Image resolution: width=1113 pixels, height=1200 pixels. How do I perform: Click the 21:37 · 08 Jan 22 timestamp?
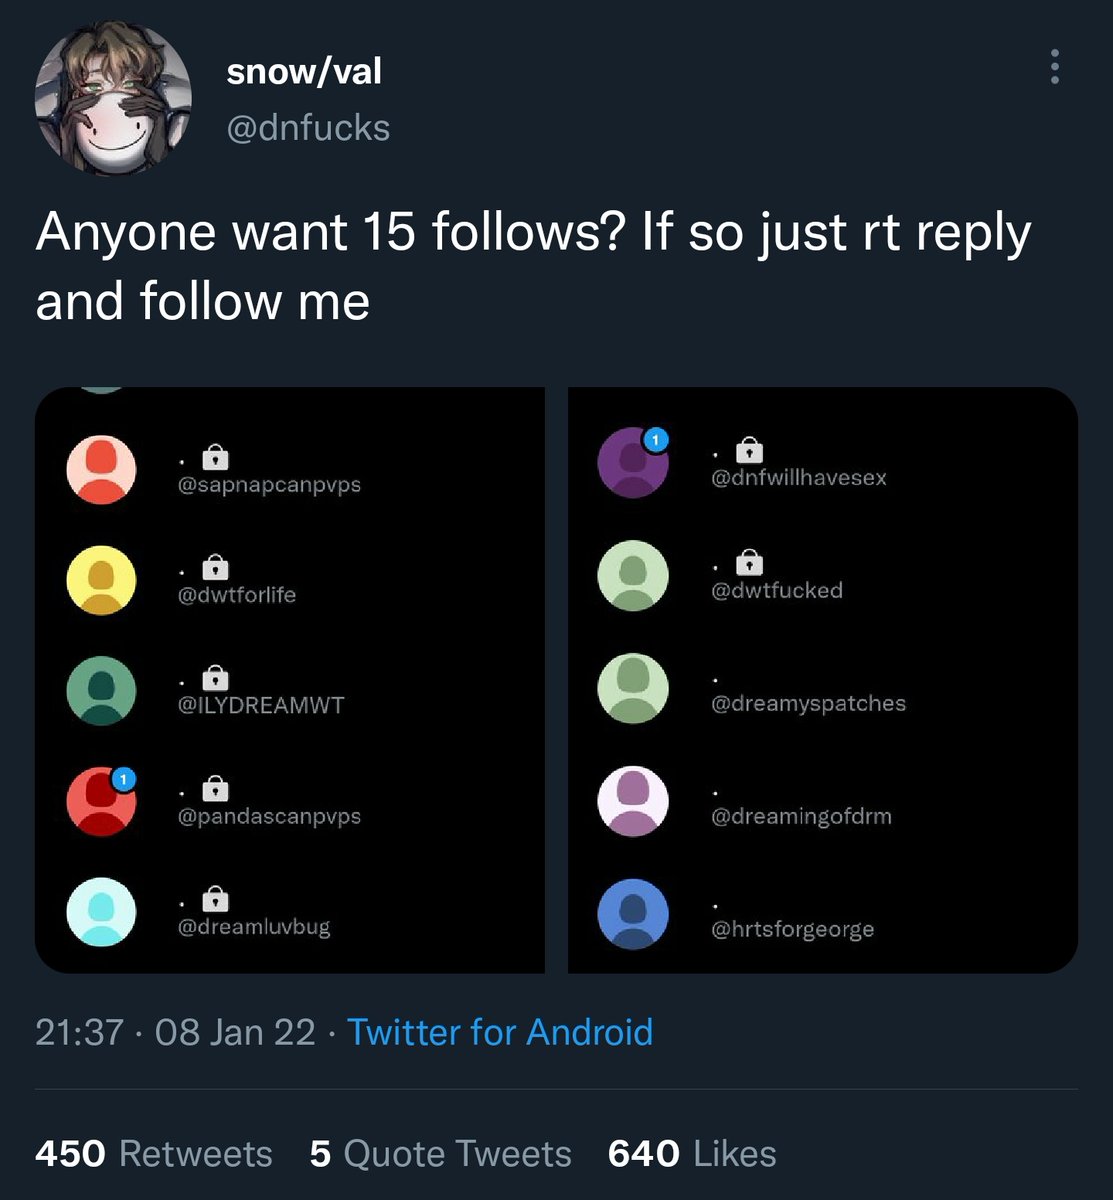tap(175, 1031)
